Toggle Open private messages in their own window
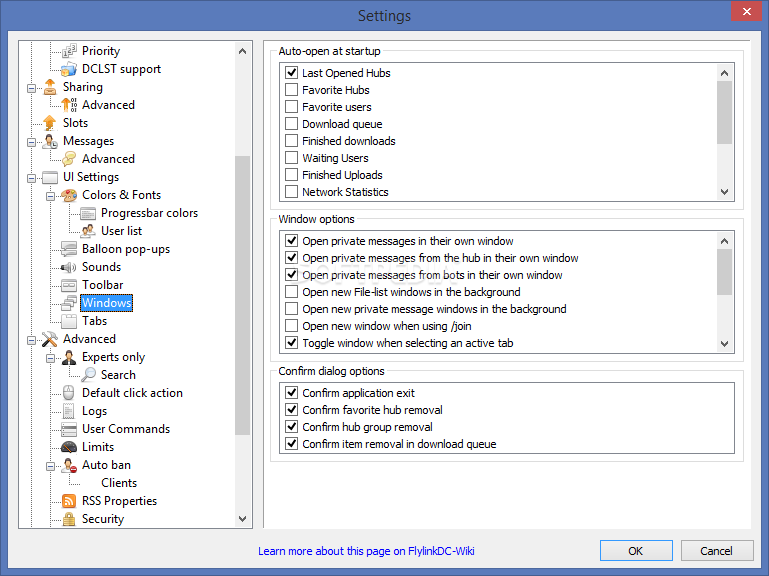769x576 pixels. 291,241
